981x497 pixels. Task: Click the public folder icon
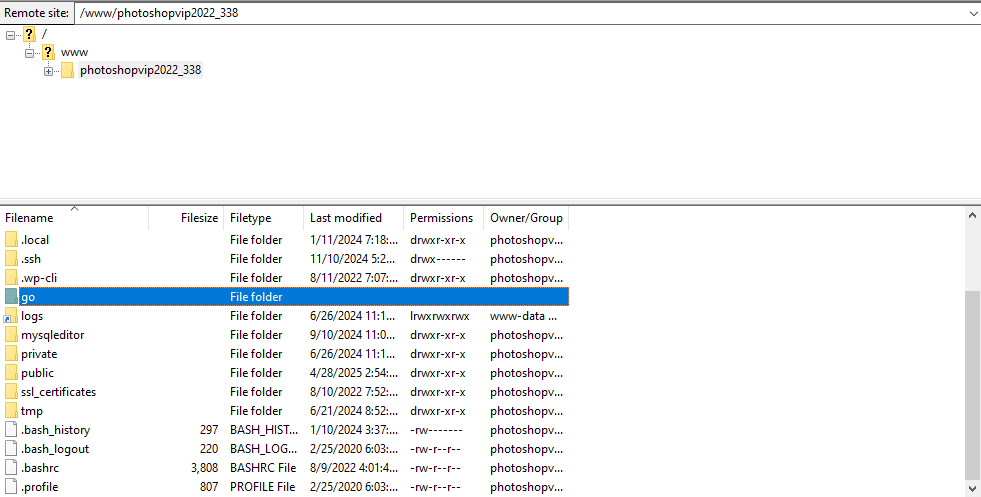(11, 373)
